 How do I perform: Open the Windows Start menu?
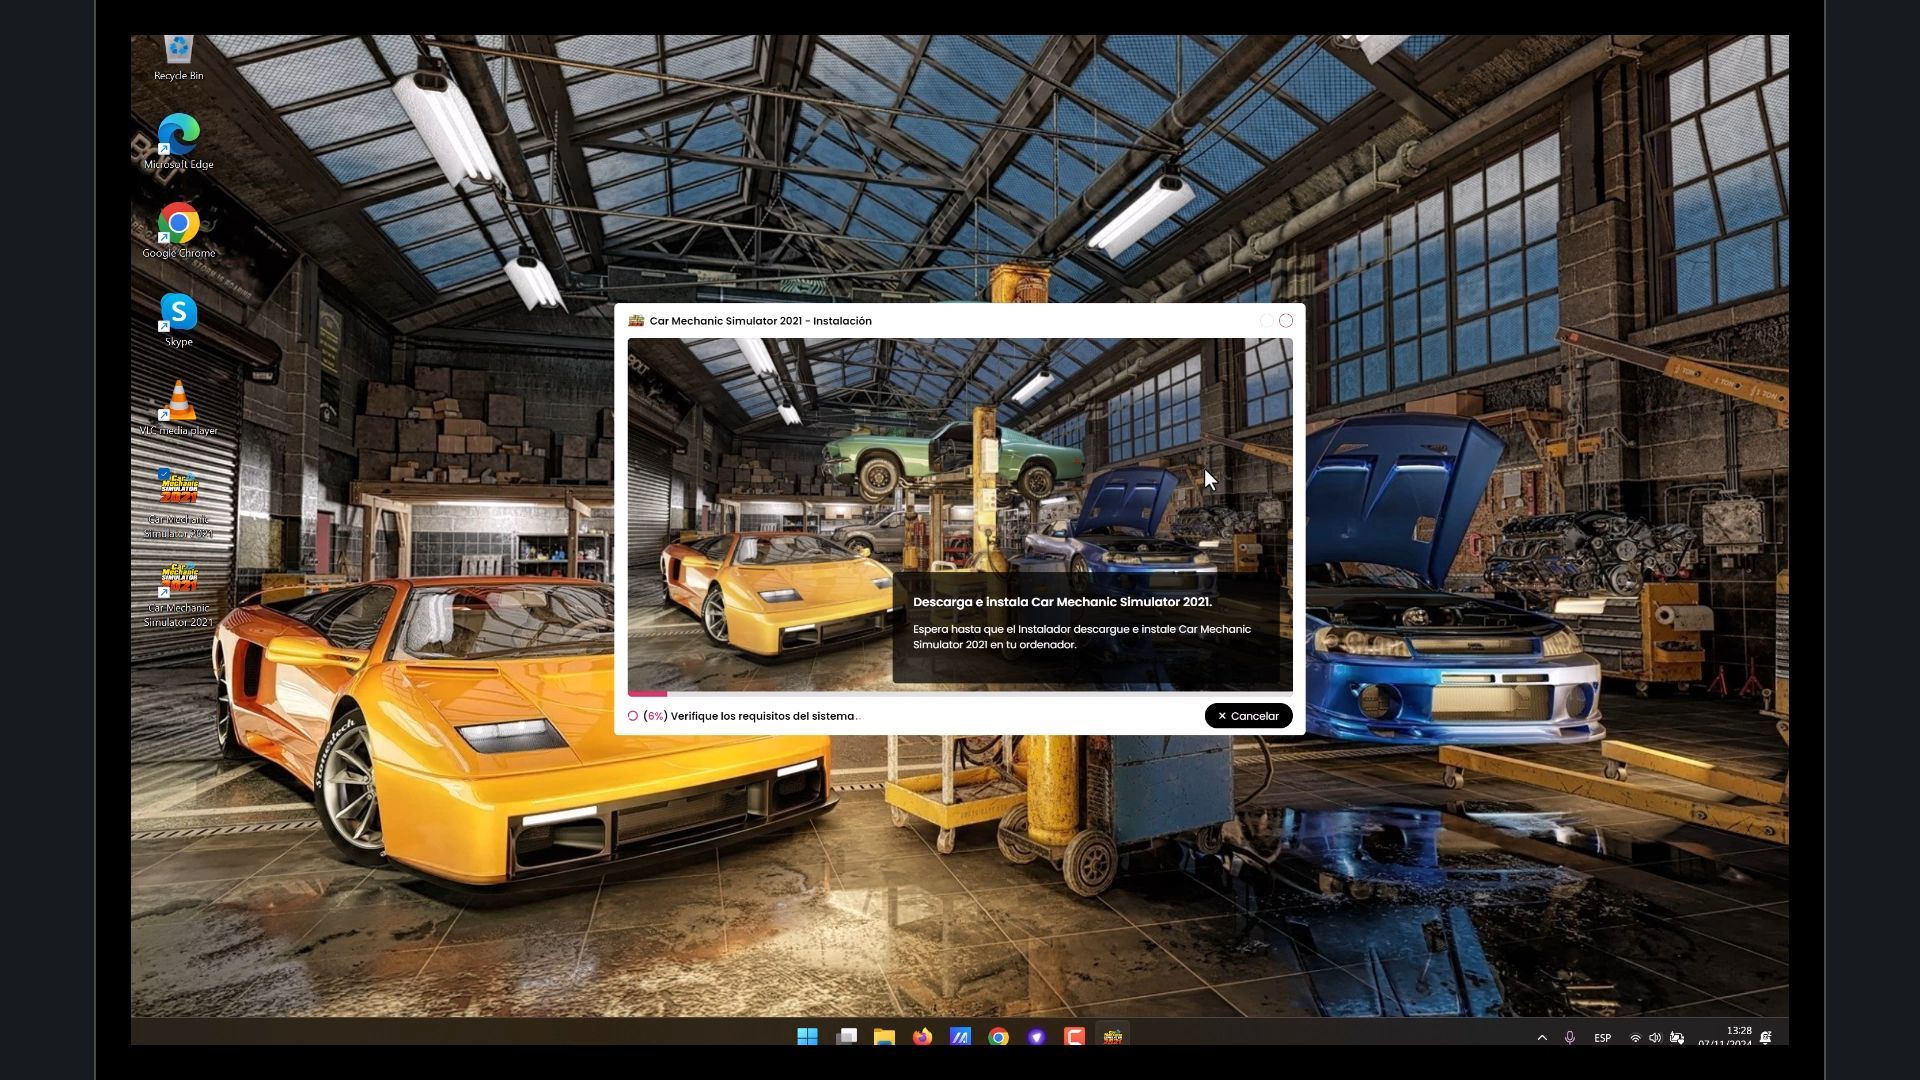807,1037
